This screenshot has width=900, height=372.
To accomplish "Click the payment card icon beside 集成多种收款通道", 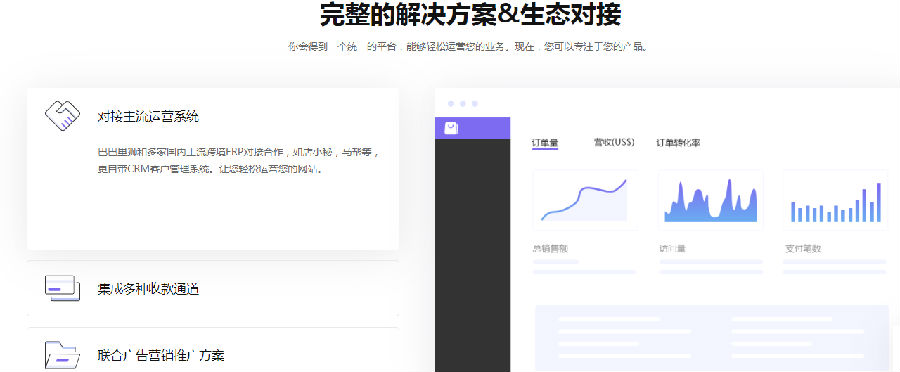I will point(62,288).
